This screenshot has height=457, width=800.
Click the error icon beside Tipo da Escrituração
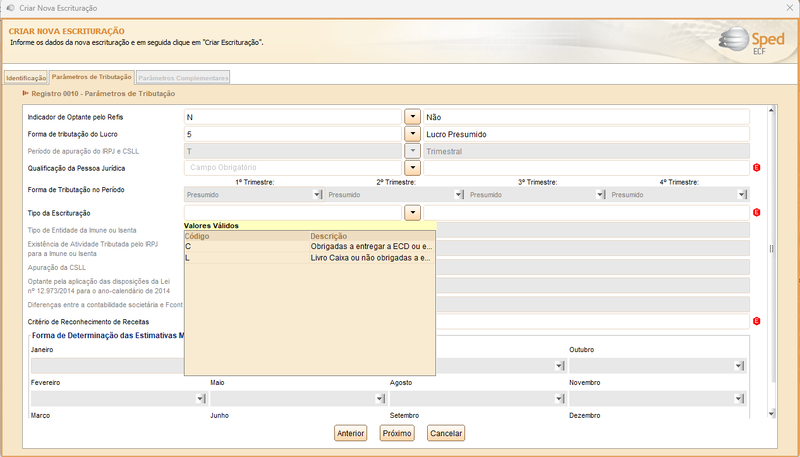757,212
